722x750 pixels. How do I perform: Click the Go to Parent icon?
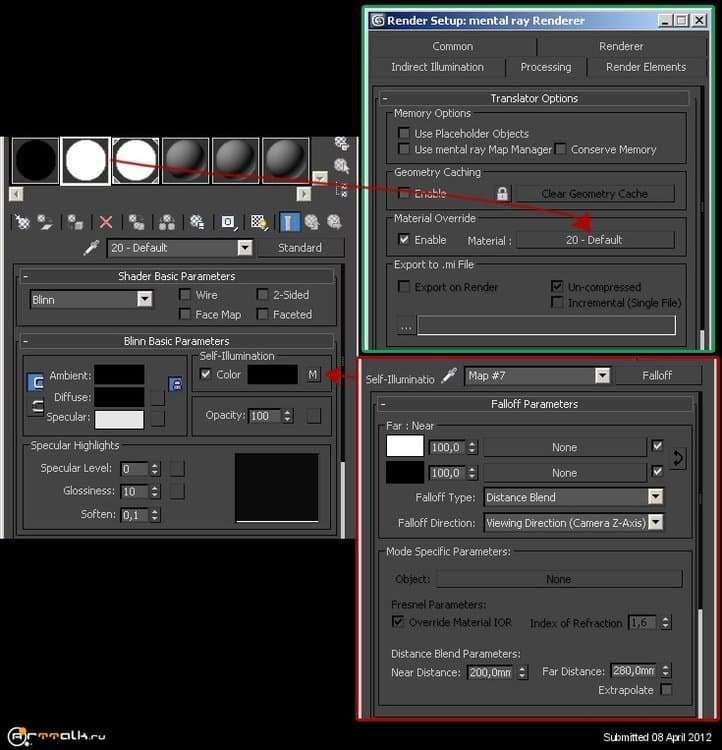pyautogui.click(x=312, y=222)
